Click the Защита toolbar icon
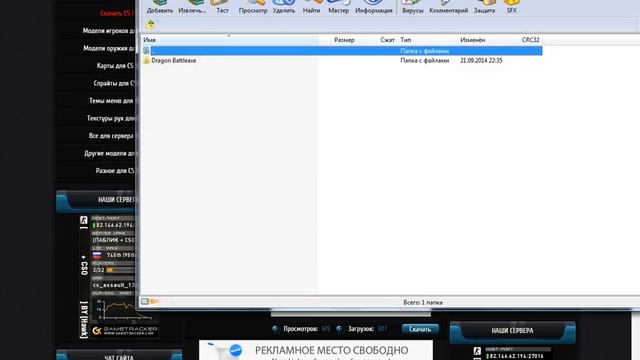Viewport: 640px width, 360px height. (x=484, y=7)
